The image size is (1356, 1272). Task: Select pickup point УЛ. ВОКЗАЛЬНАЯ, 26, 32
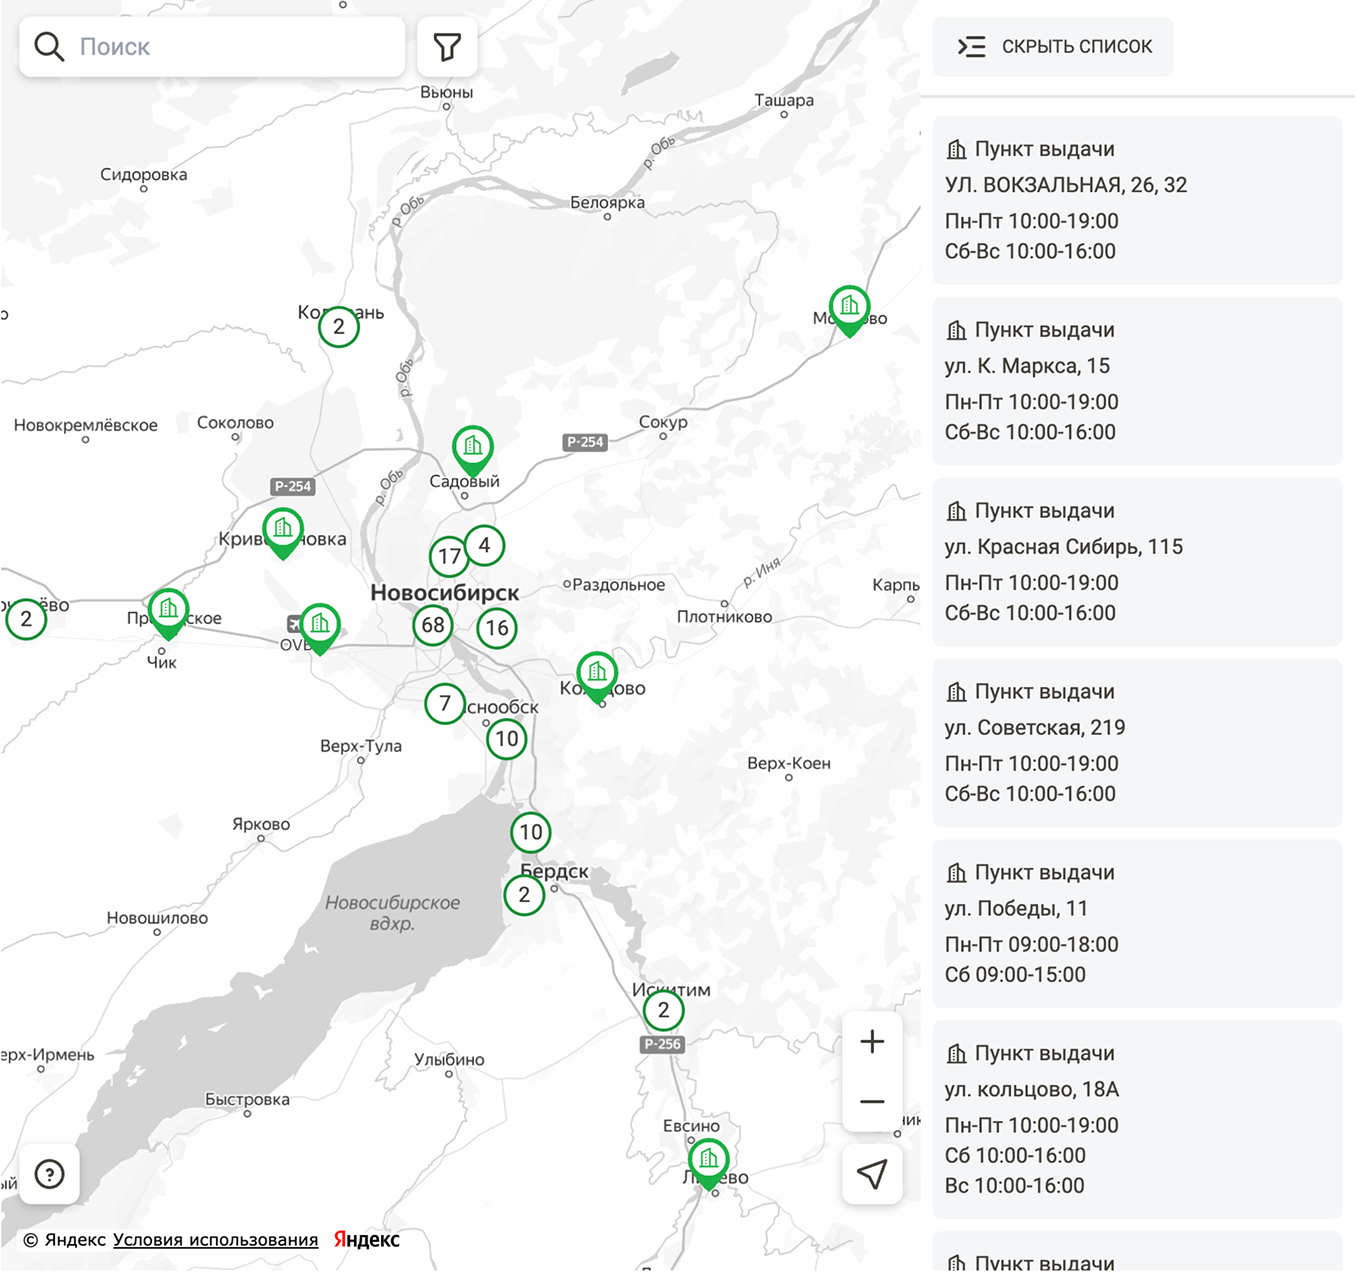pyautogui.click(x=1137, y=200)
